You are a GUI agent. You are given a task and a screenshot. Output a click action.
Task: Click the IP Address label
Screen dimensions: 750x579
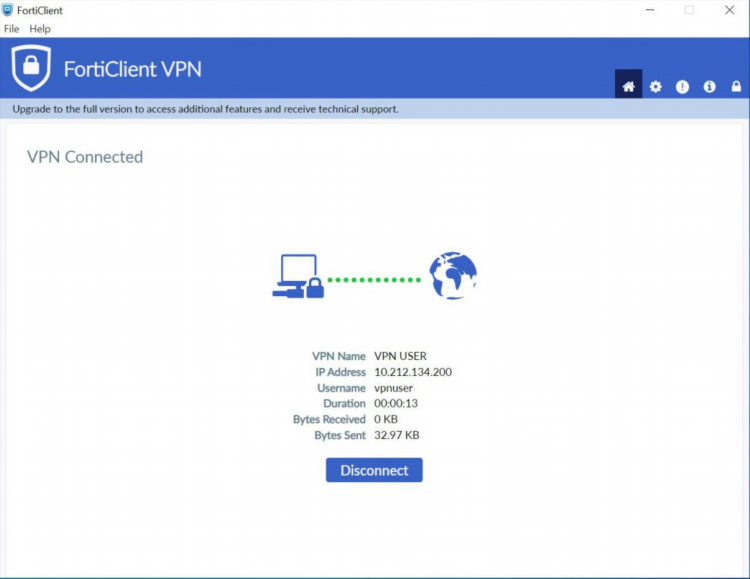pyautogui.click(x=340, y=372)
